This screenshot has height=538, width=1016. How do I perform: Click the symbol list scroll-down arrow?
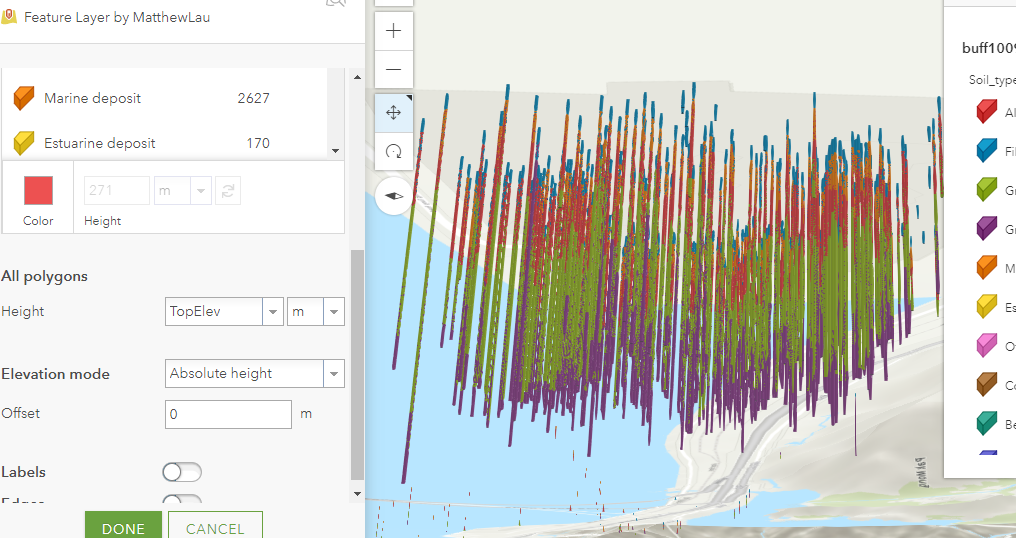click(x=336, y=150)
